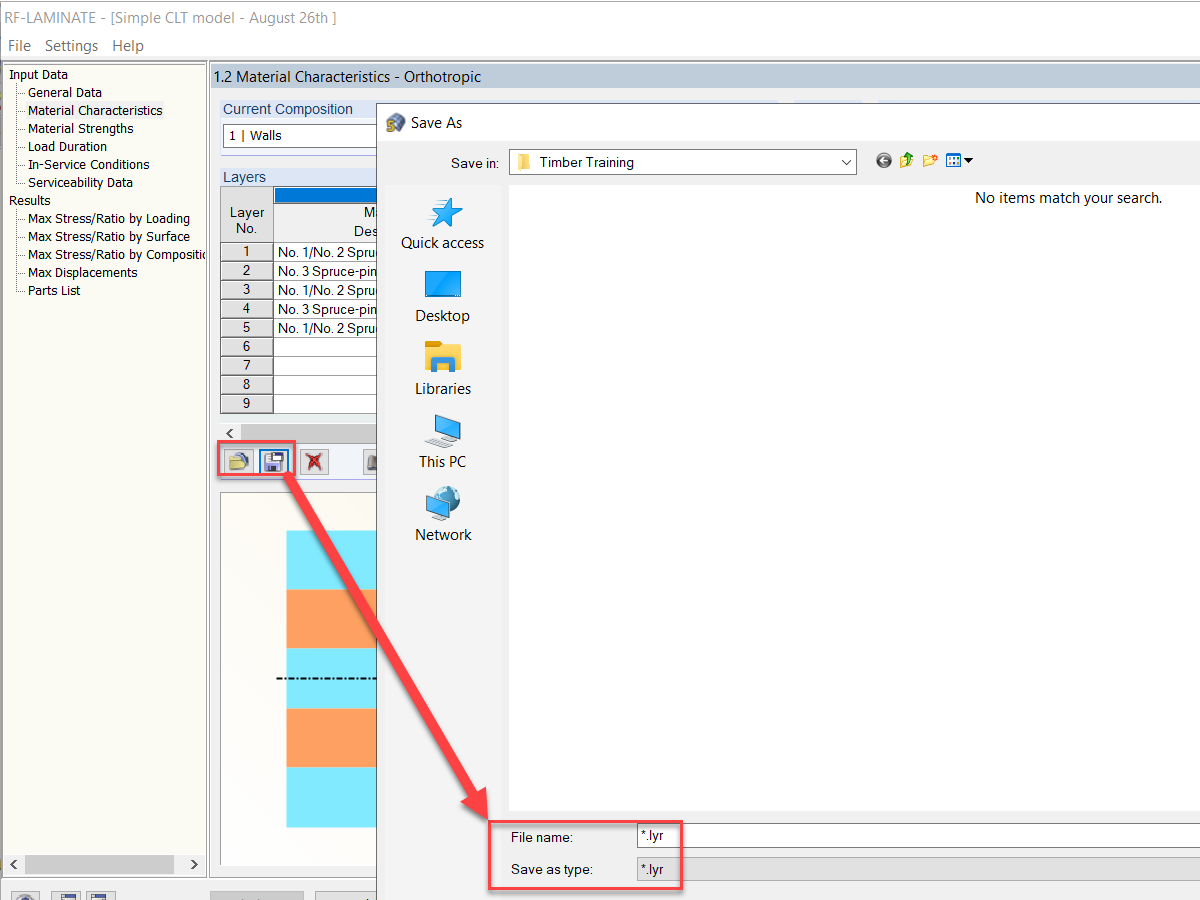This screenshot has width=1200, height=900.
Task: Open the Settings menu
Action: (x=71, y=46)
